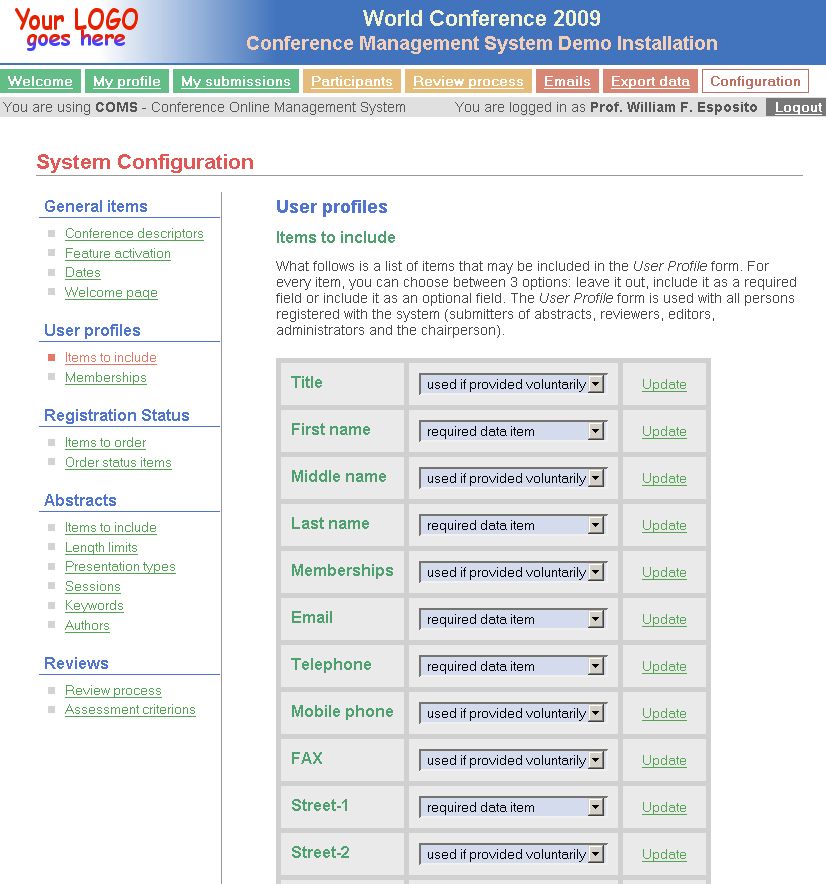Click the Logout button
Viewport: 826px width, 884px height.
click(x=798, y=107)
